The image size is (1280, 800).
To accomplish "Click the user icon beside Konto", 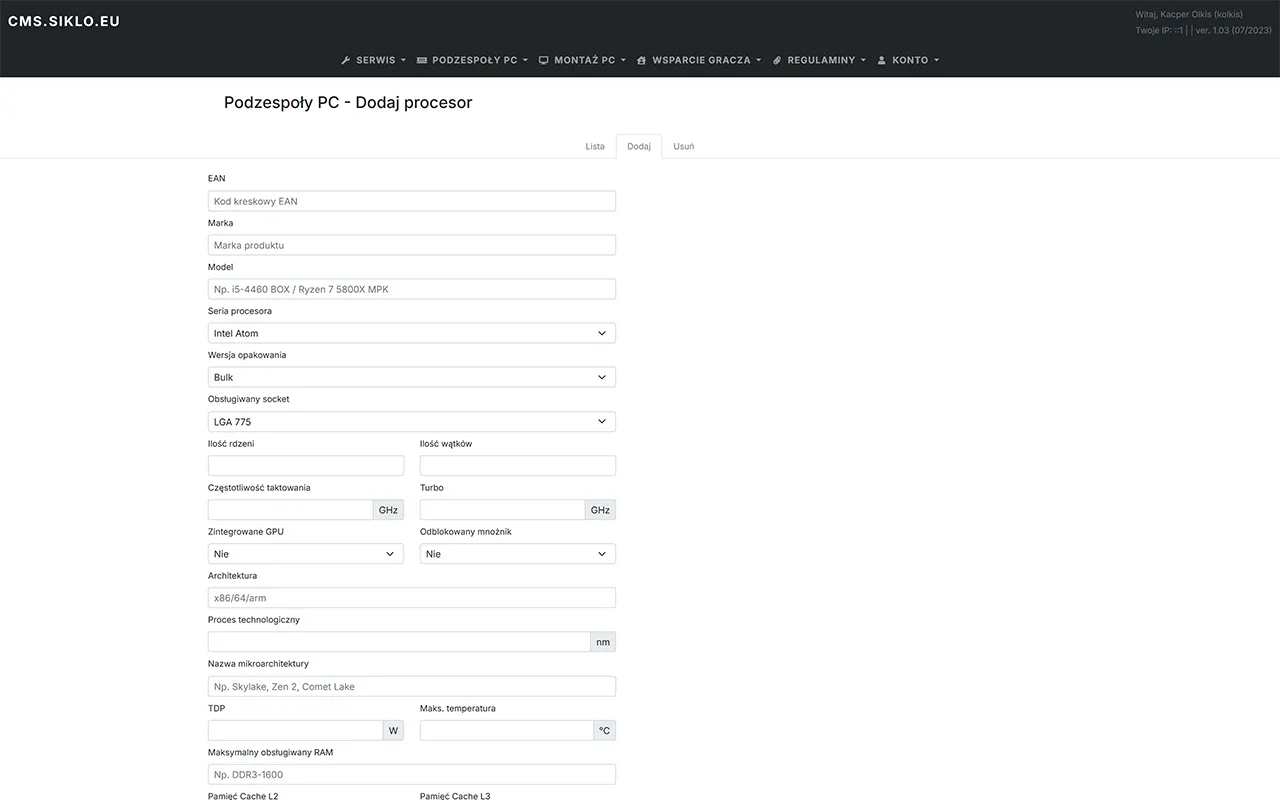I will (x=881, y=60).
